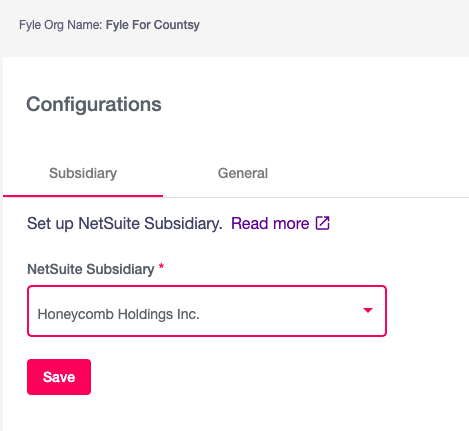Click the Fyle Org Name label
469x431 pixels.
(60, 25)
